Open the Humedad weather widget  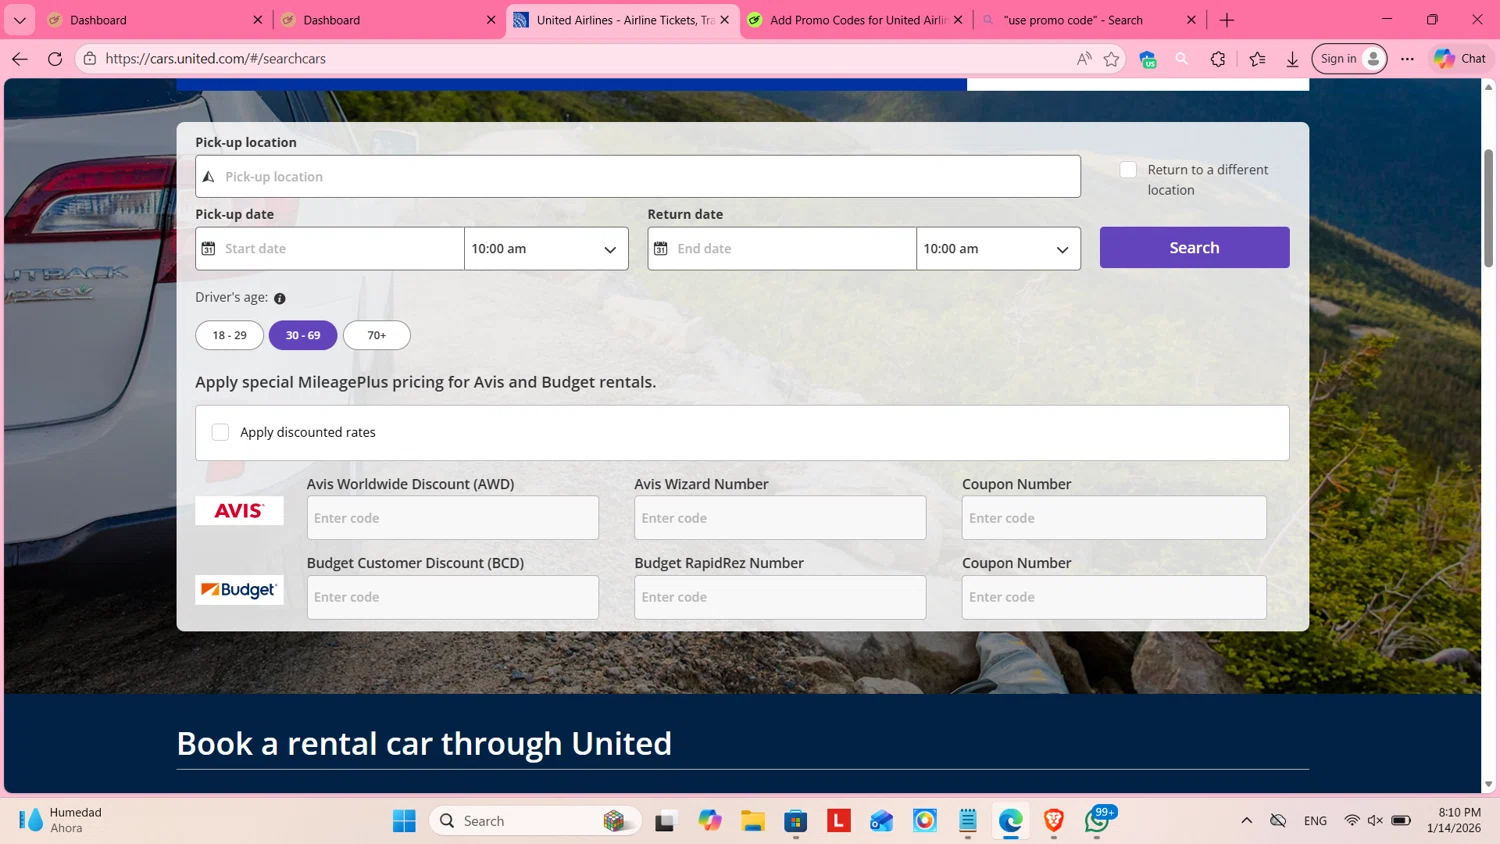(62, 820)
